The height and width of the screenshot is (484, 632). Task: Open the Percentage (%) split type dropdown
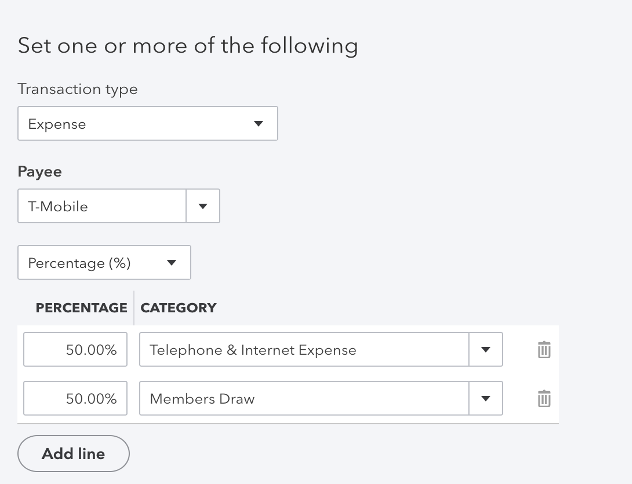point(104,263)
